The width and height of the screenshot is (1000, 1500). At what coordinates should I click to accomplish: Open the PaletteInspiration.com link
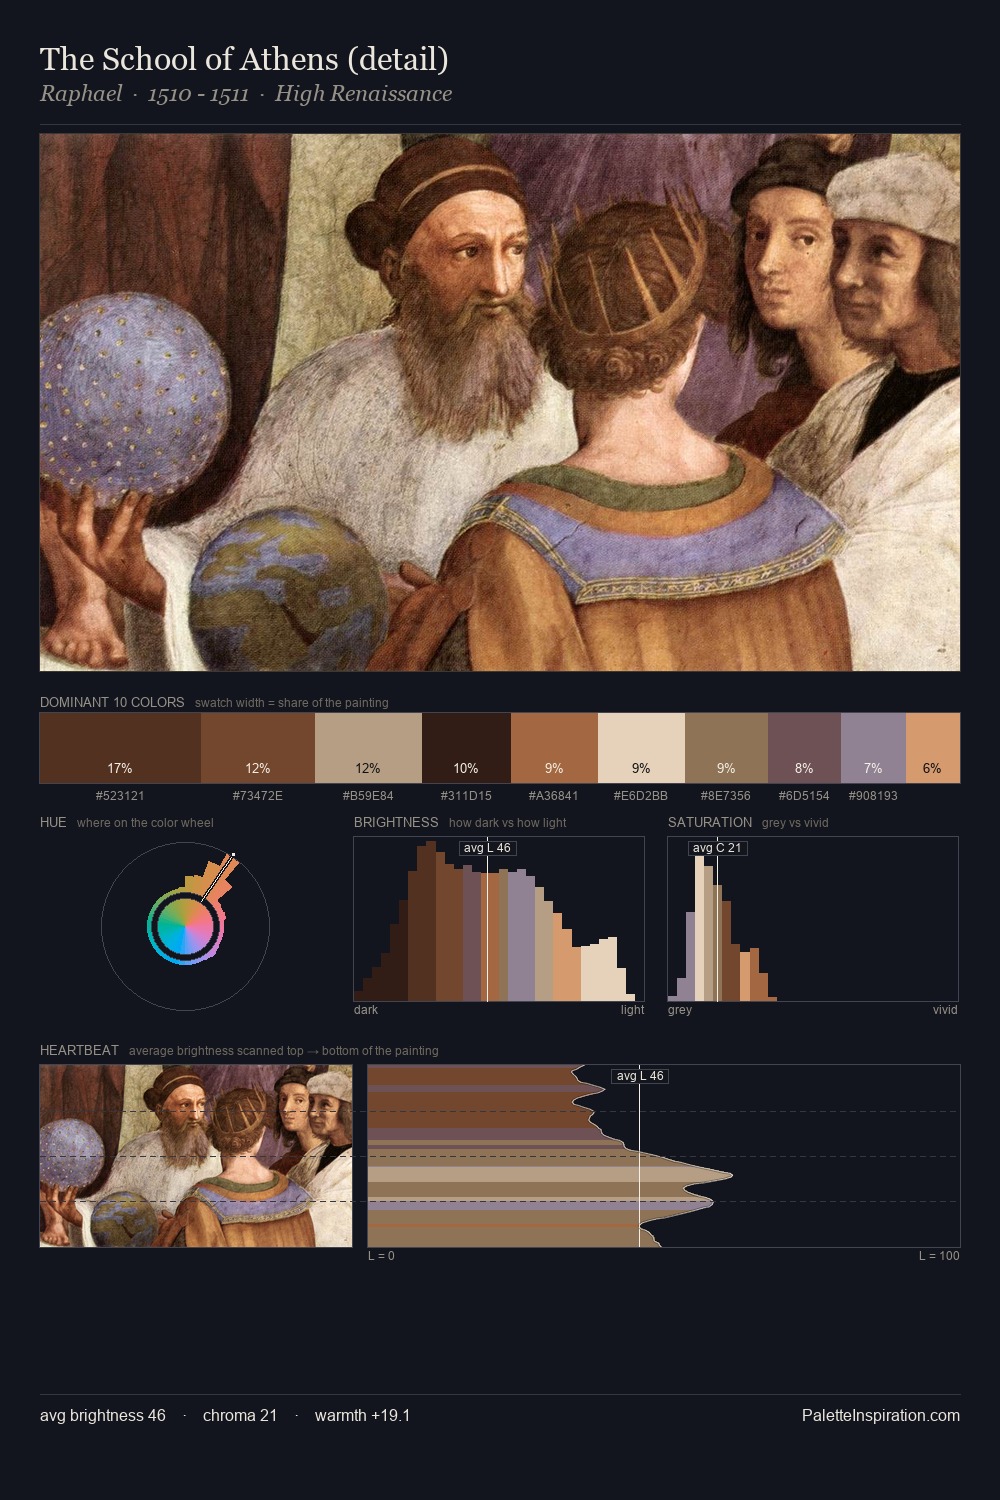tap(881, 1415)
